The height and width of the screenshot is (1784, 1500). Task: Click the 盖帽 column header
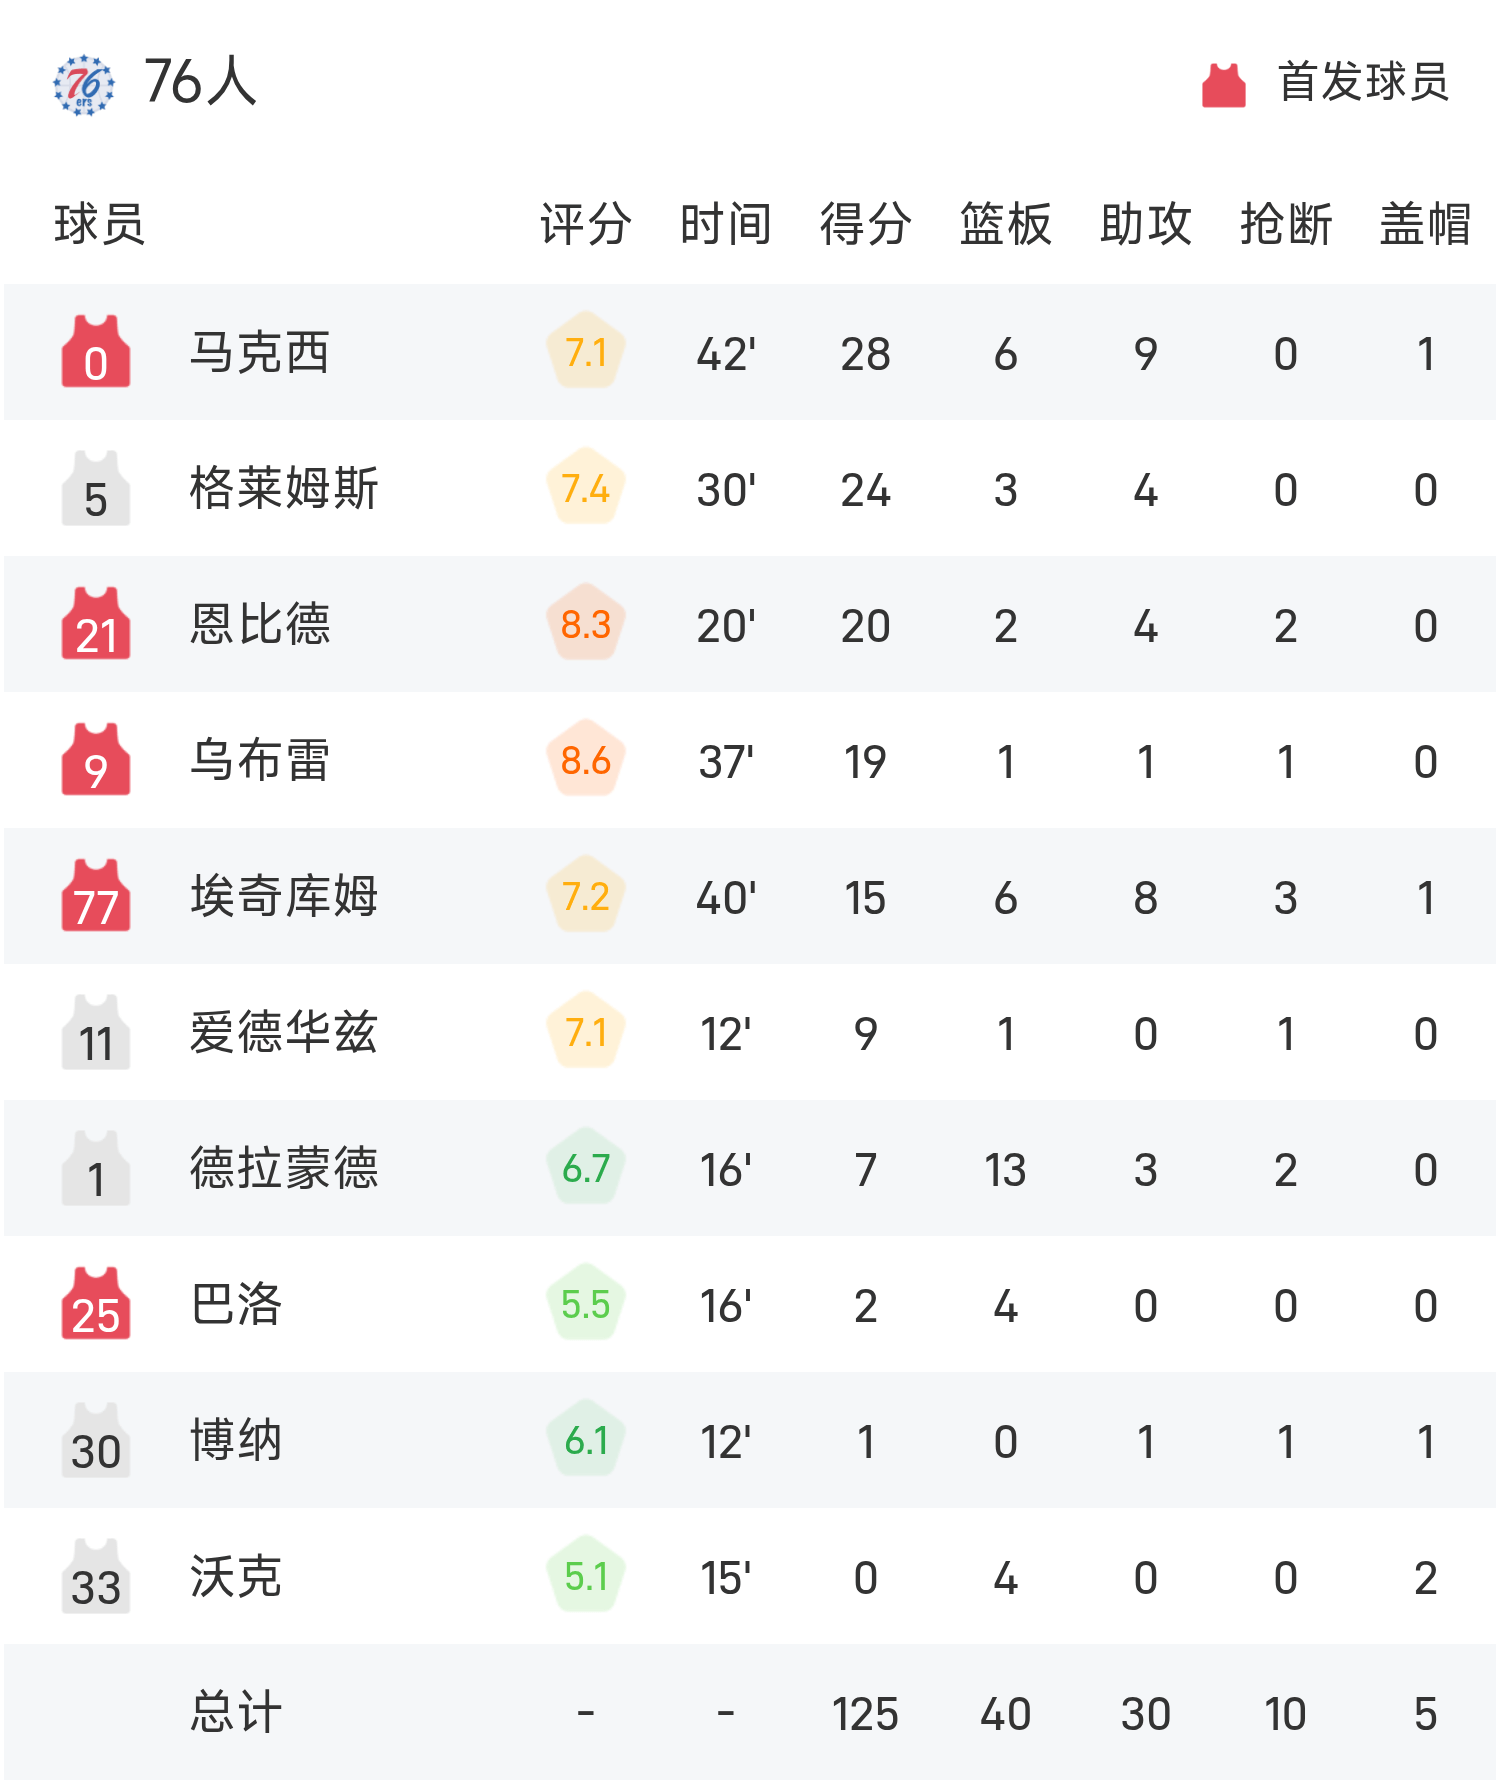(1425, 224)
